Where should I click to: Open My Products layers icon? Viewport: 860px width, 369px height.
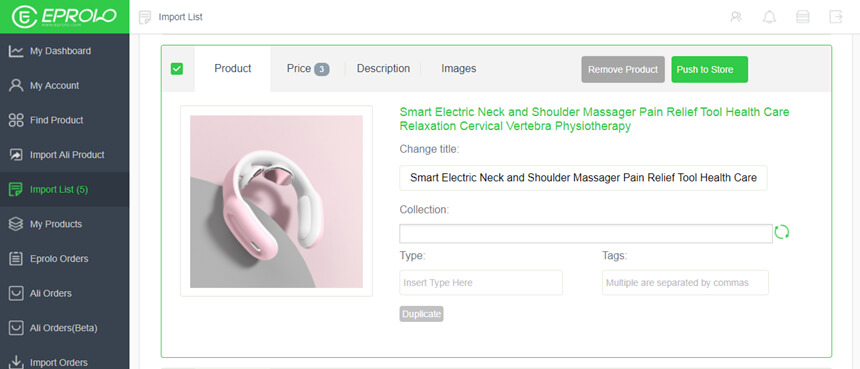coord(16,224)
